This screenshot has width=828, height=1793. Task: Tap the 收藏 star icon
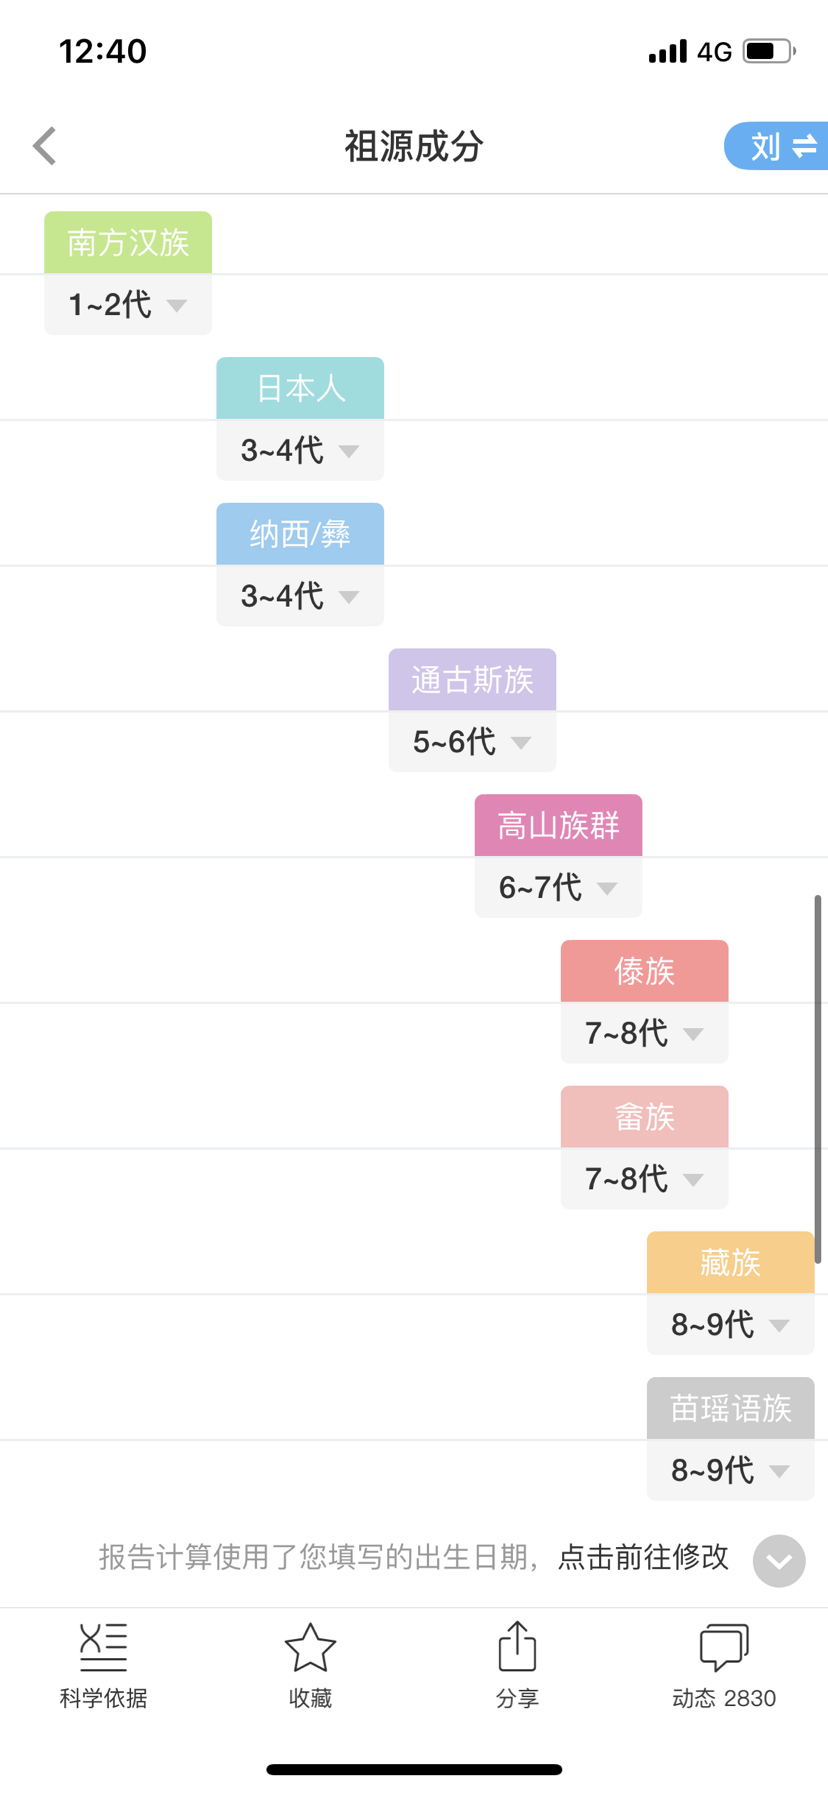(x=310, y=1646)
